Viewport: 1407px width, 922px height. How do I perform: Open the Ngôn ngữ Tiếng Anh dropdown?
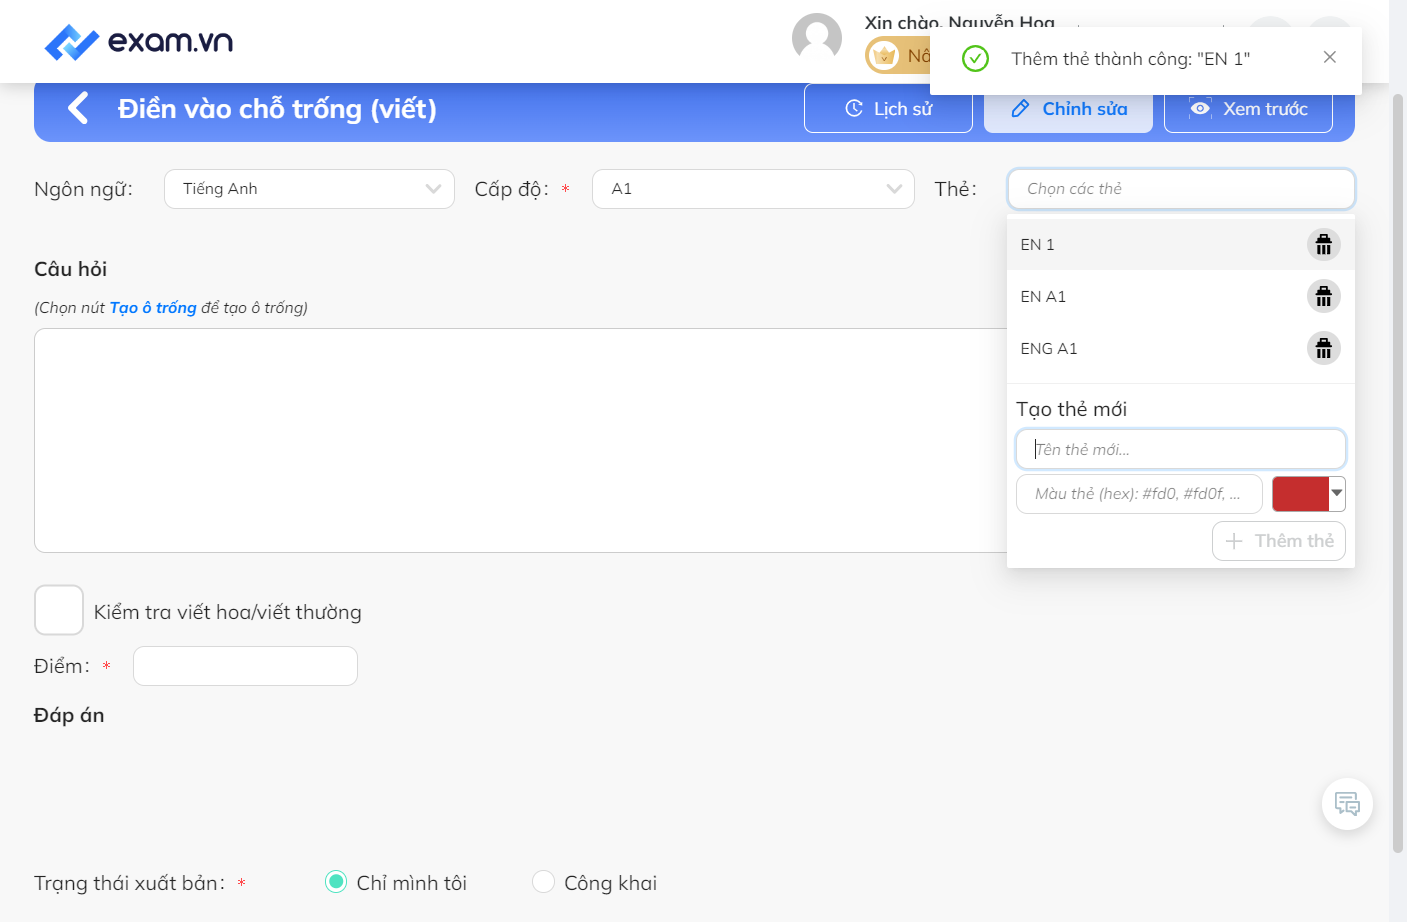[309, 189]
